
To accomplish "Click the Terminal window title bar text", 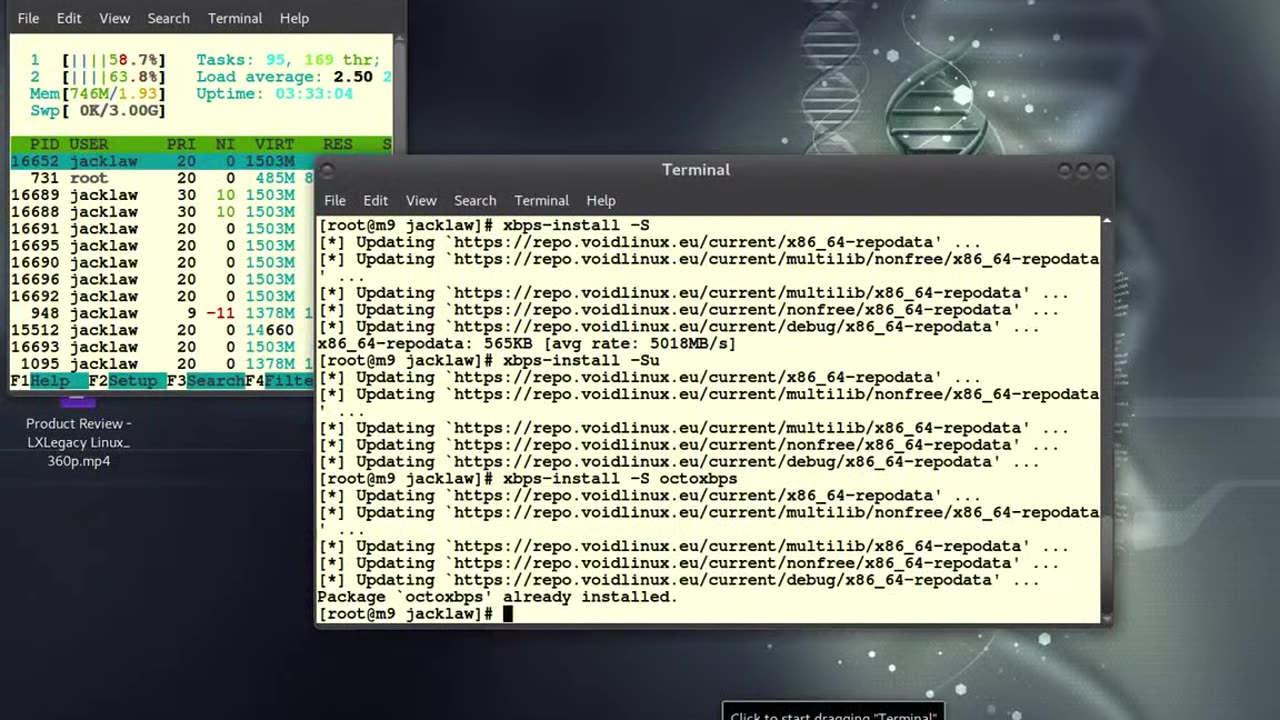I will (x=696, y=170).
